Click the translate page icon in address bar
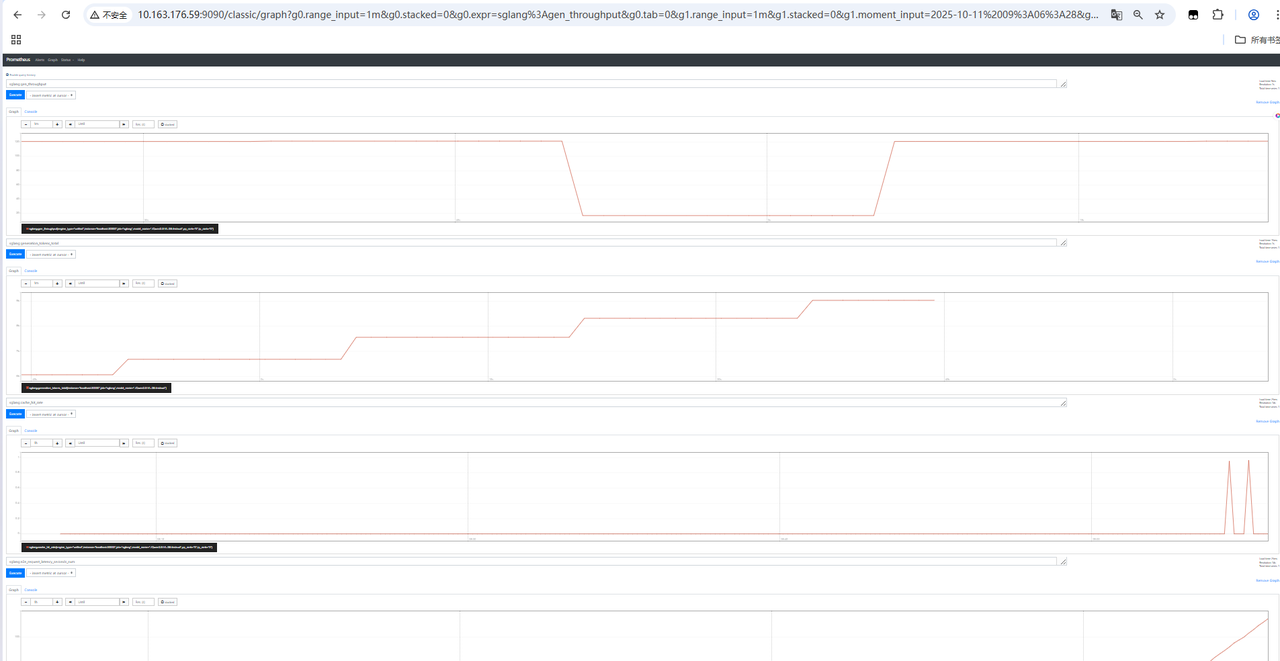Image resolution: width=1280 pixels, height=661 pixels. [1116, 15]
